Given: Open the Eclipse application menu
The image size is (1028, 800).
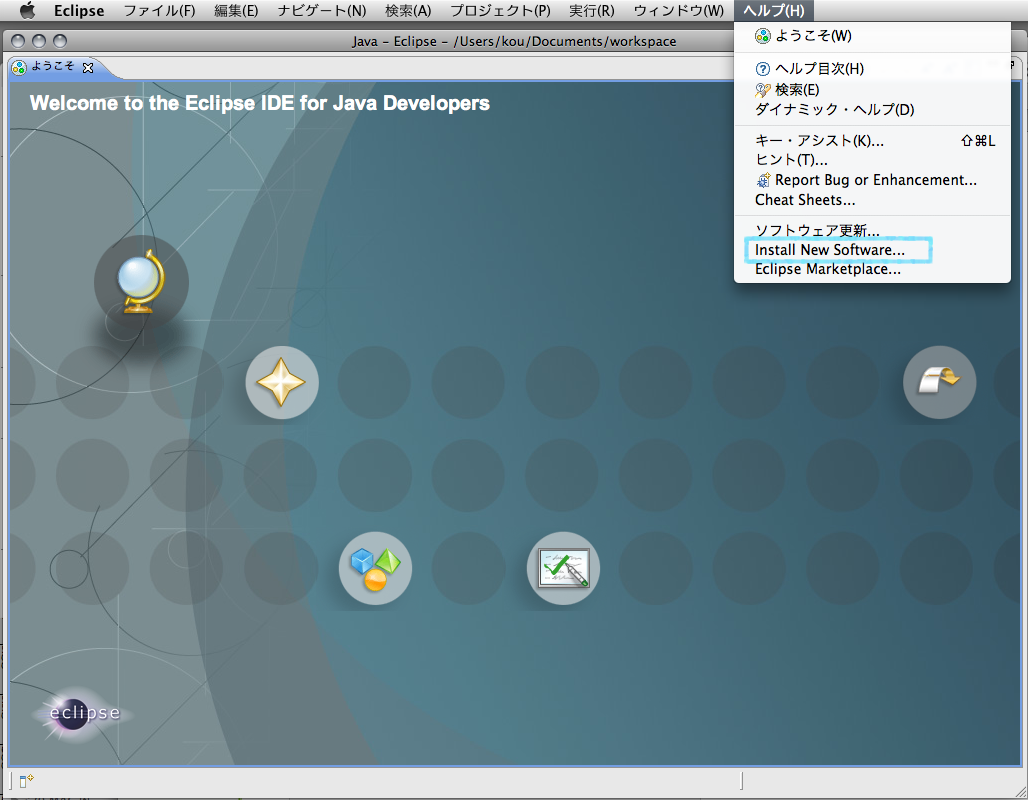Looking at the screenshot, I should pyautogui.click(x=79, y=10).
